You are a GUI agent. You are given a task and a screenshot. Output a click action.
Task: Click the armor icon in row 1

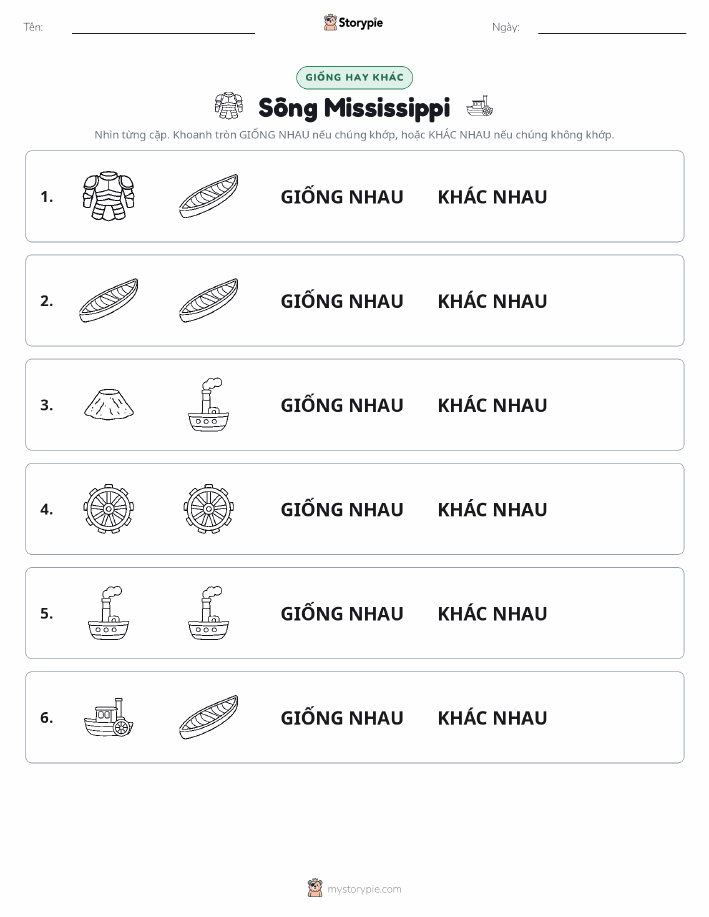pyautogui.click(x=108, y=196)
